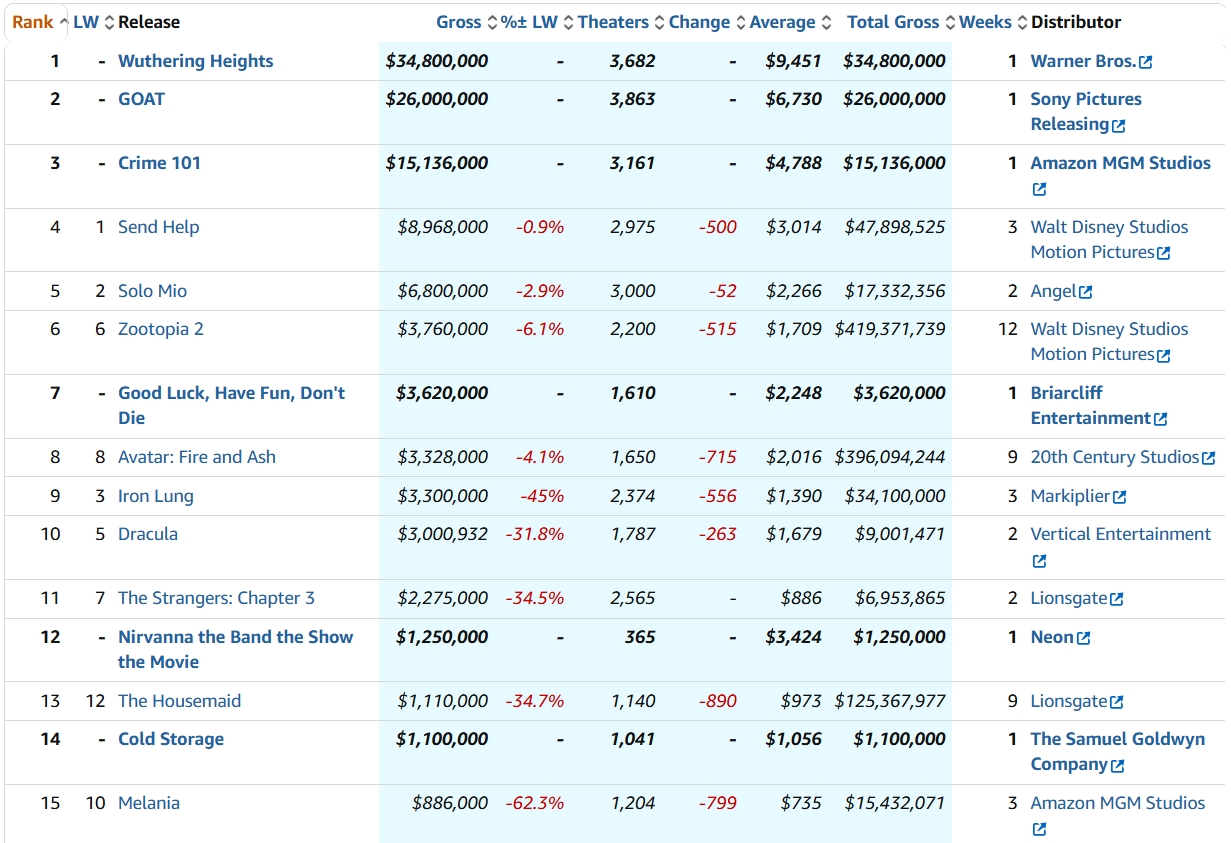The image size is (1231, 843).
Task: Click external link icon next to Angel
Action: tap(1086, 292)
